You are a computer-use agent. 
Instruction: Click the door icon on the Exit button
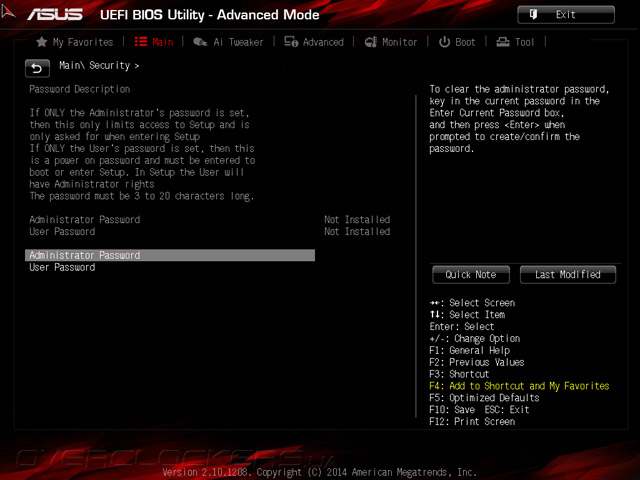tap(533, 15)
